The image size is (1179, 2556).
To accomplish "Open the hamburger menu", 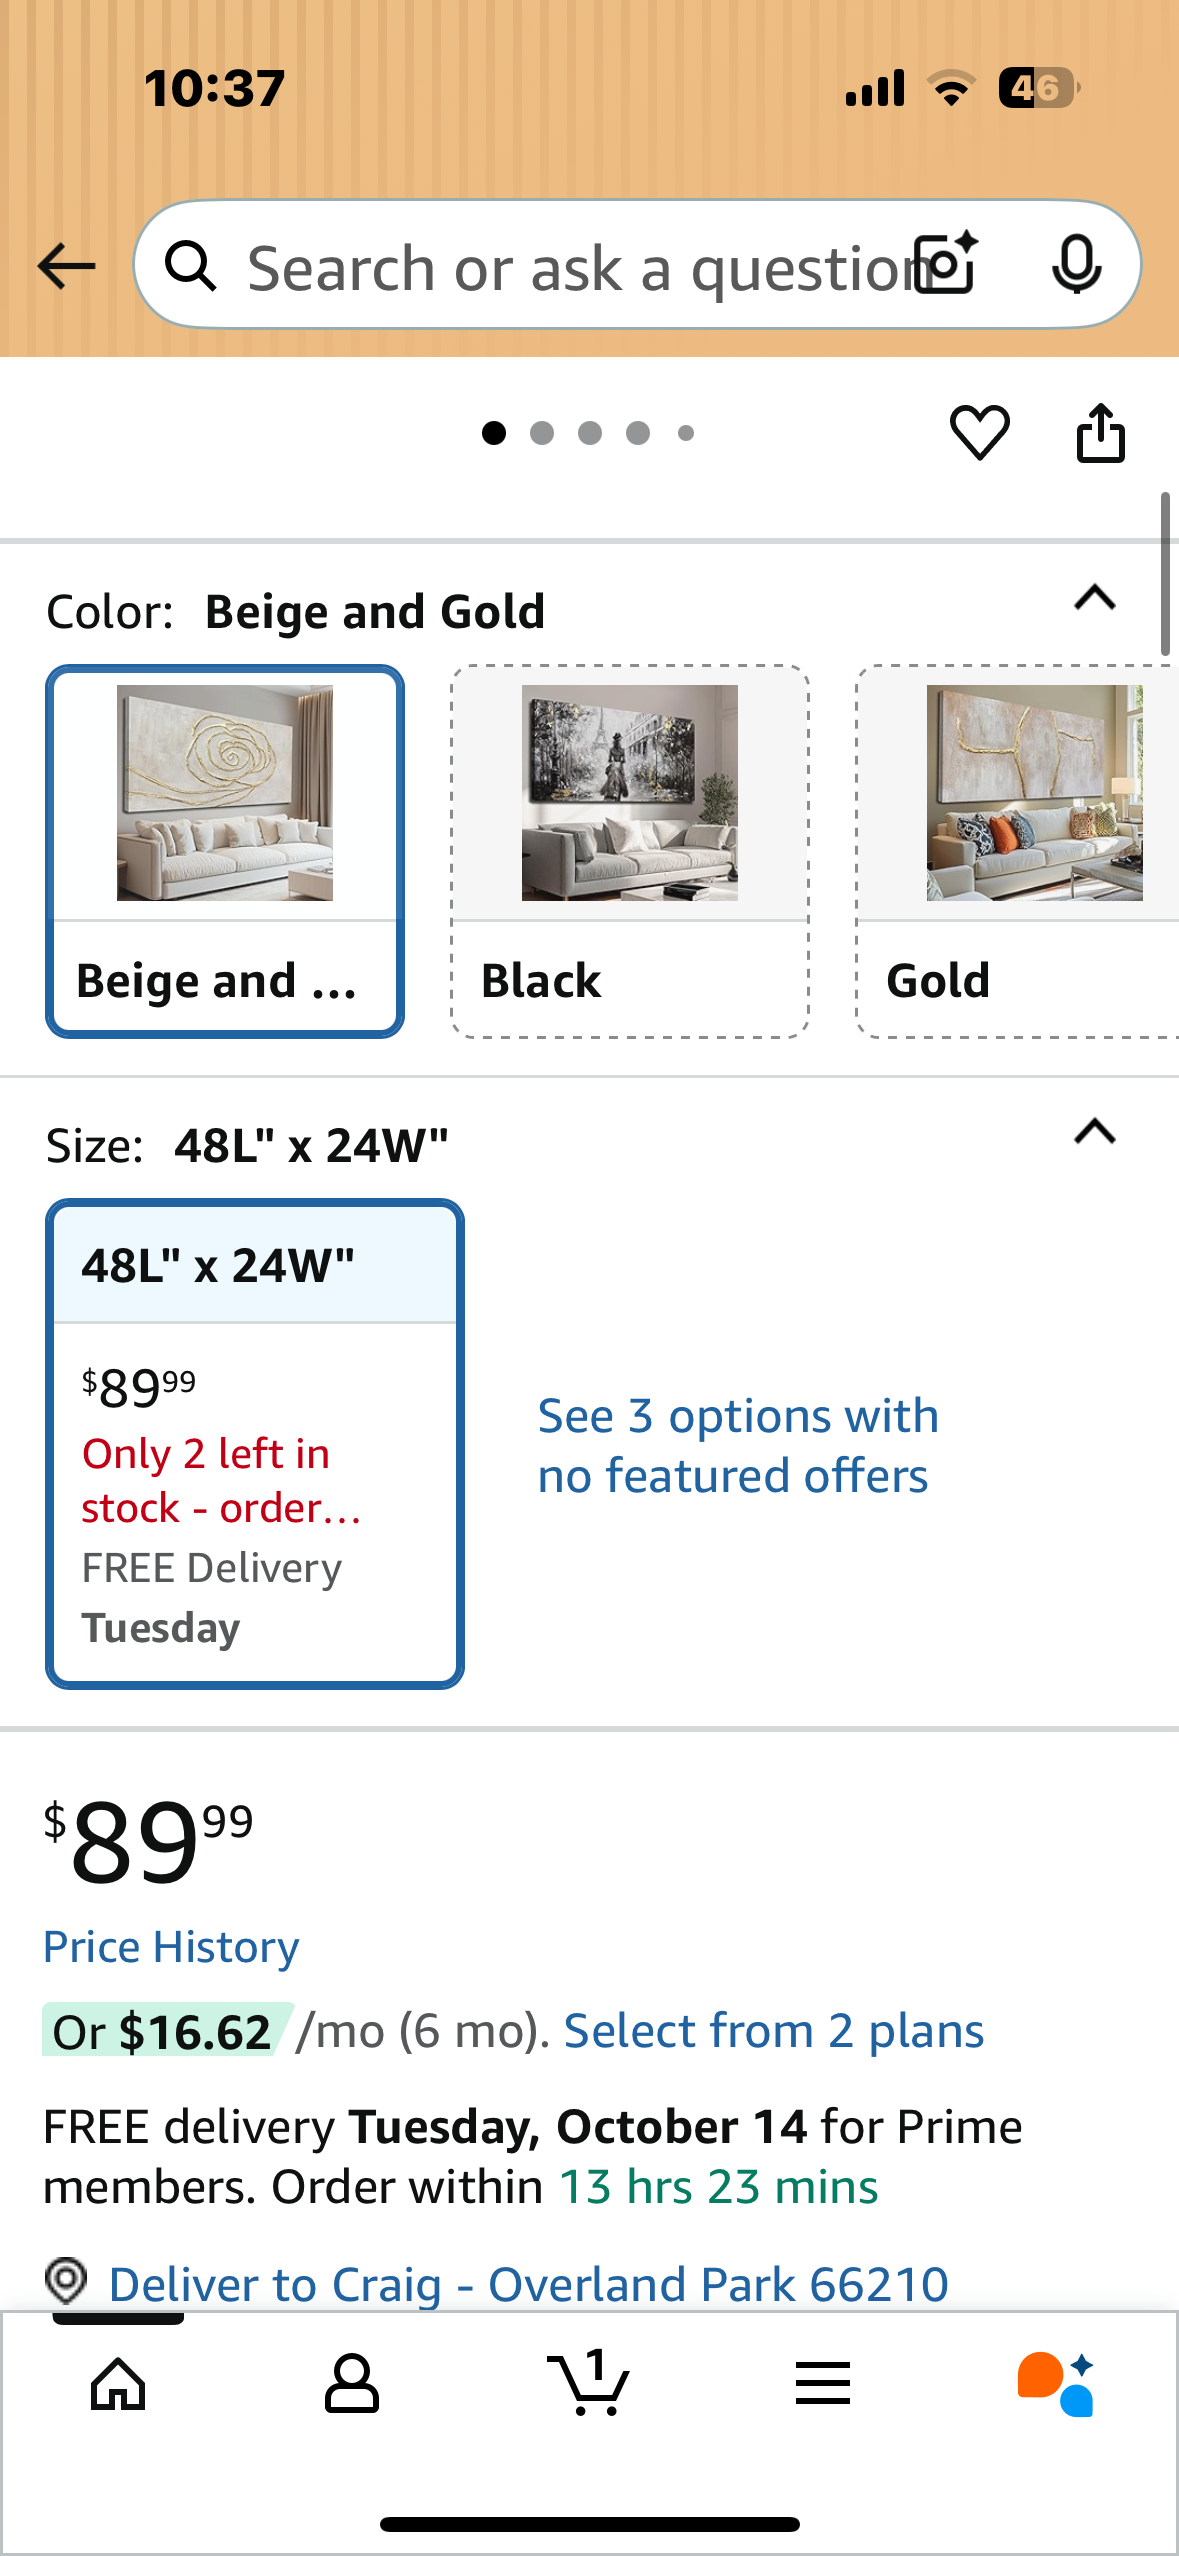I will tap(823, 2384).
